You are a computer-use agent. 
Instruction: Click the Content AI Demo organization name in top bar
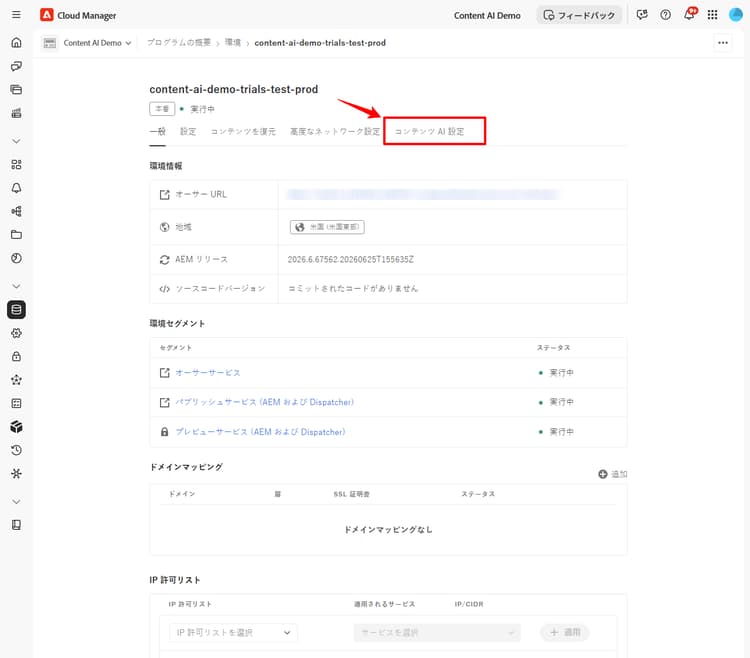click(487, 15)
